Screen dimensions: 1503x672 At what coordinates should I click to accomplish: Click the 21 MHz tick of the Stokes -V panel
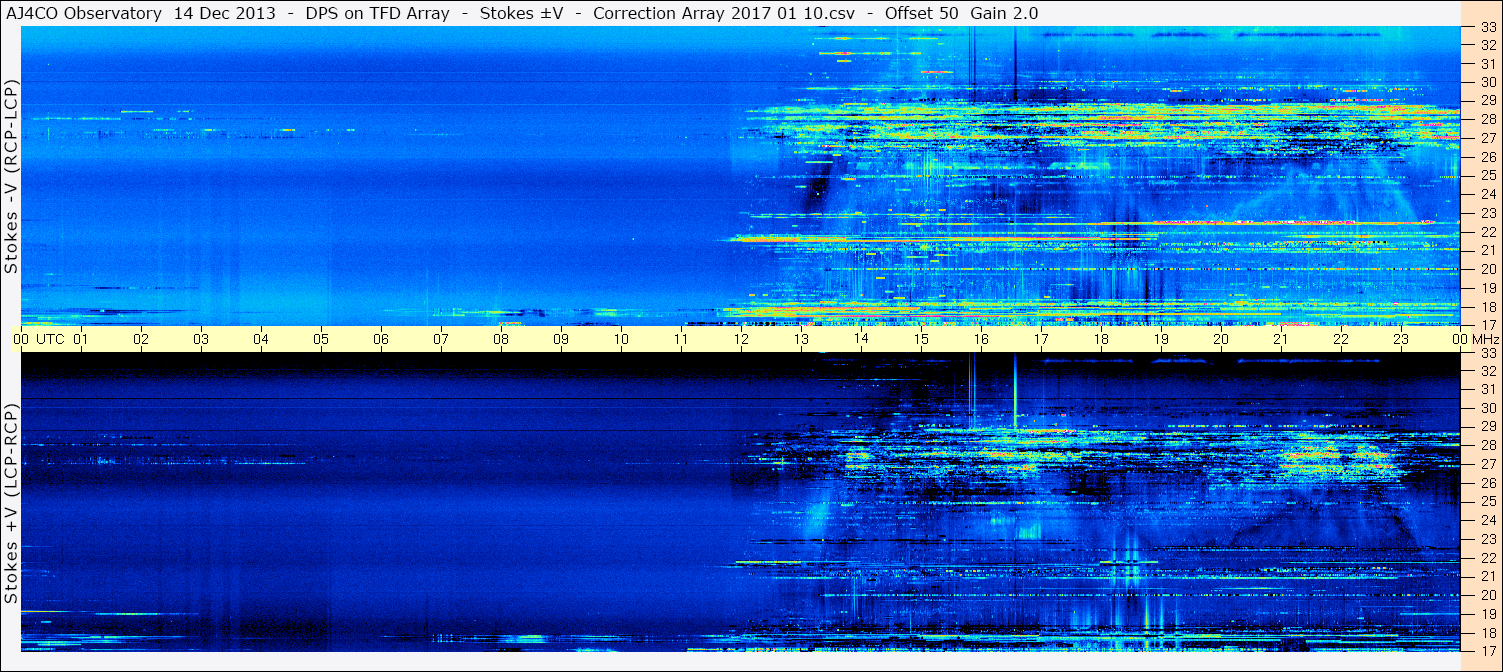(1488, 250)
